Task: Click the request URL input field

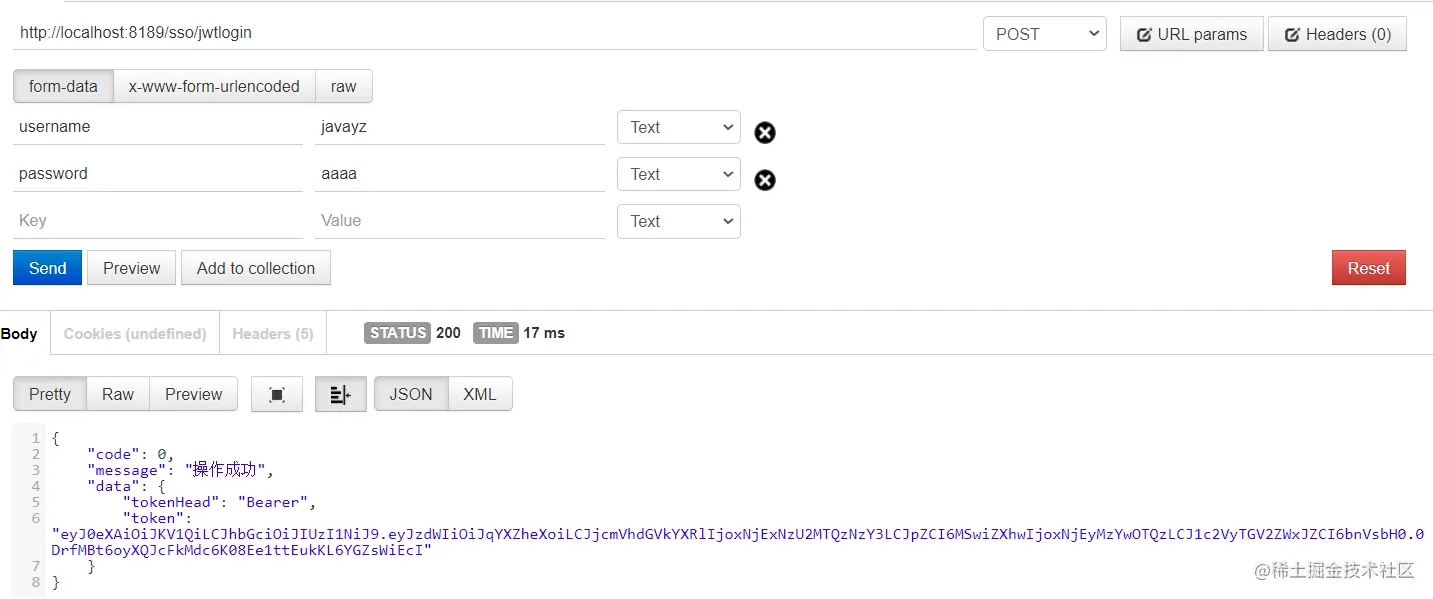Action: [x=495, y=33]
